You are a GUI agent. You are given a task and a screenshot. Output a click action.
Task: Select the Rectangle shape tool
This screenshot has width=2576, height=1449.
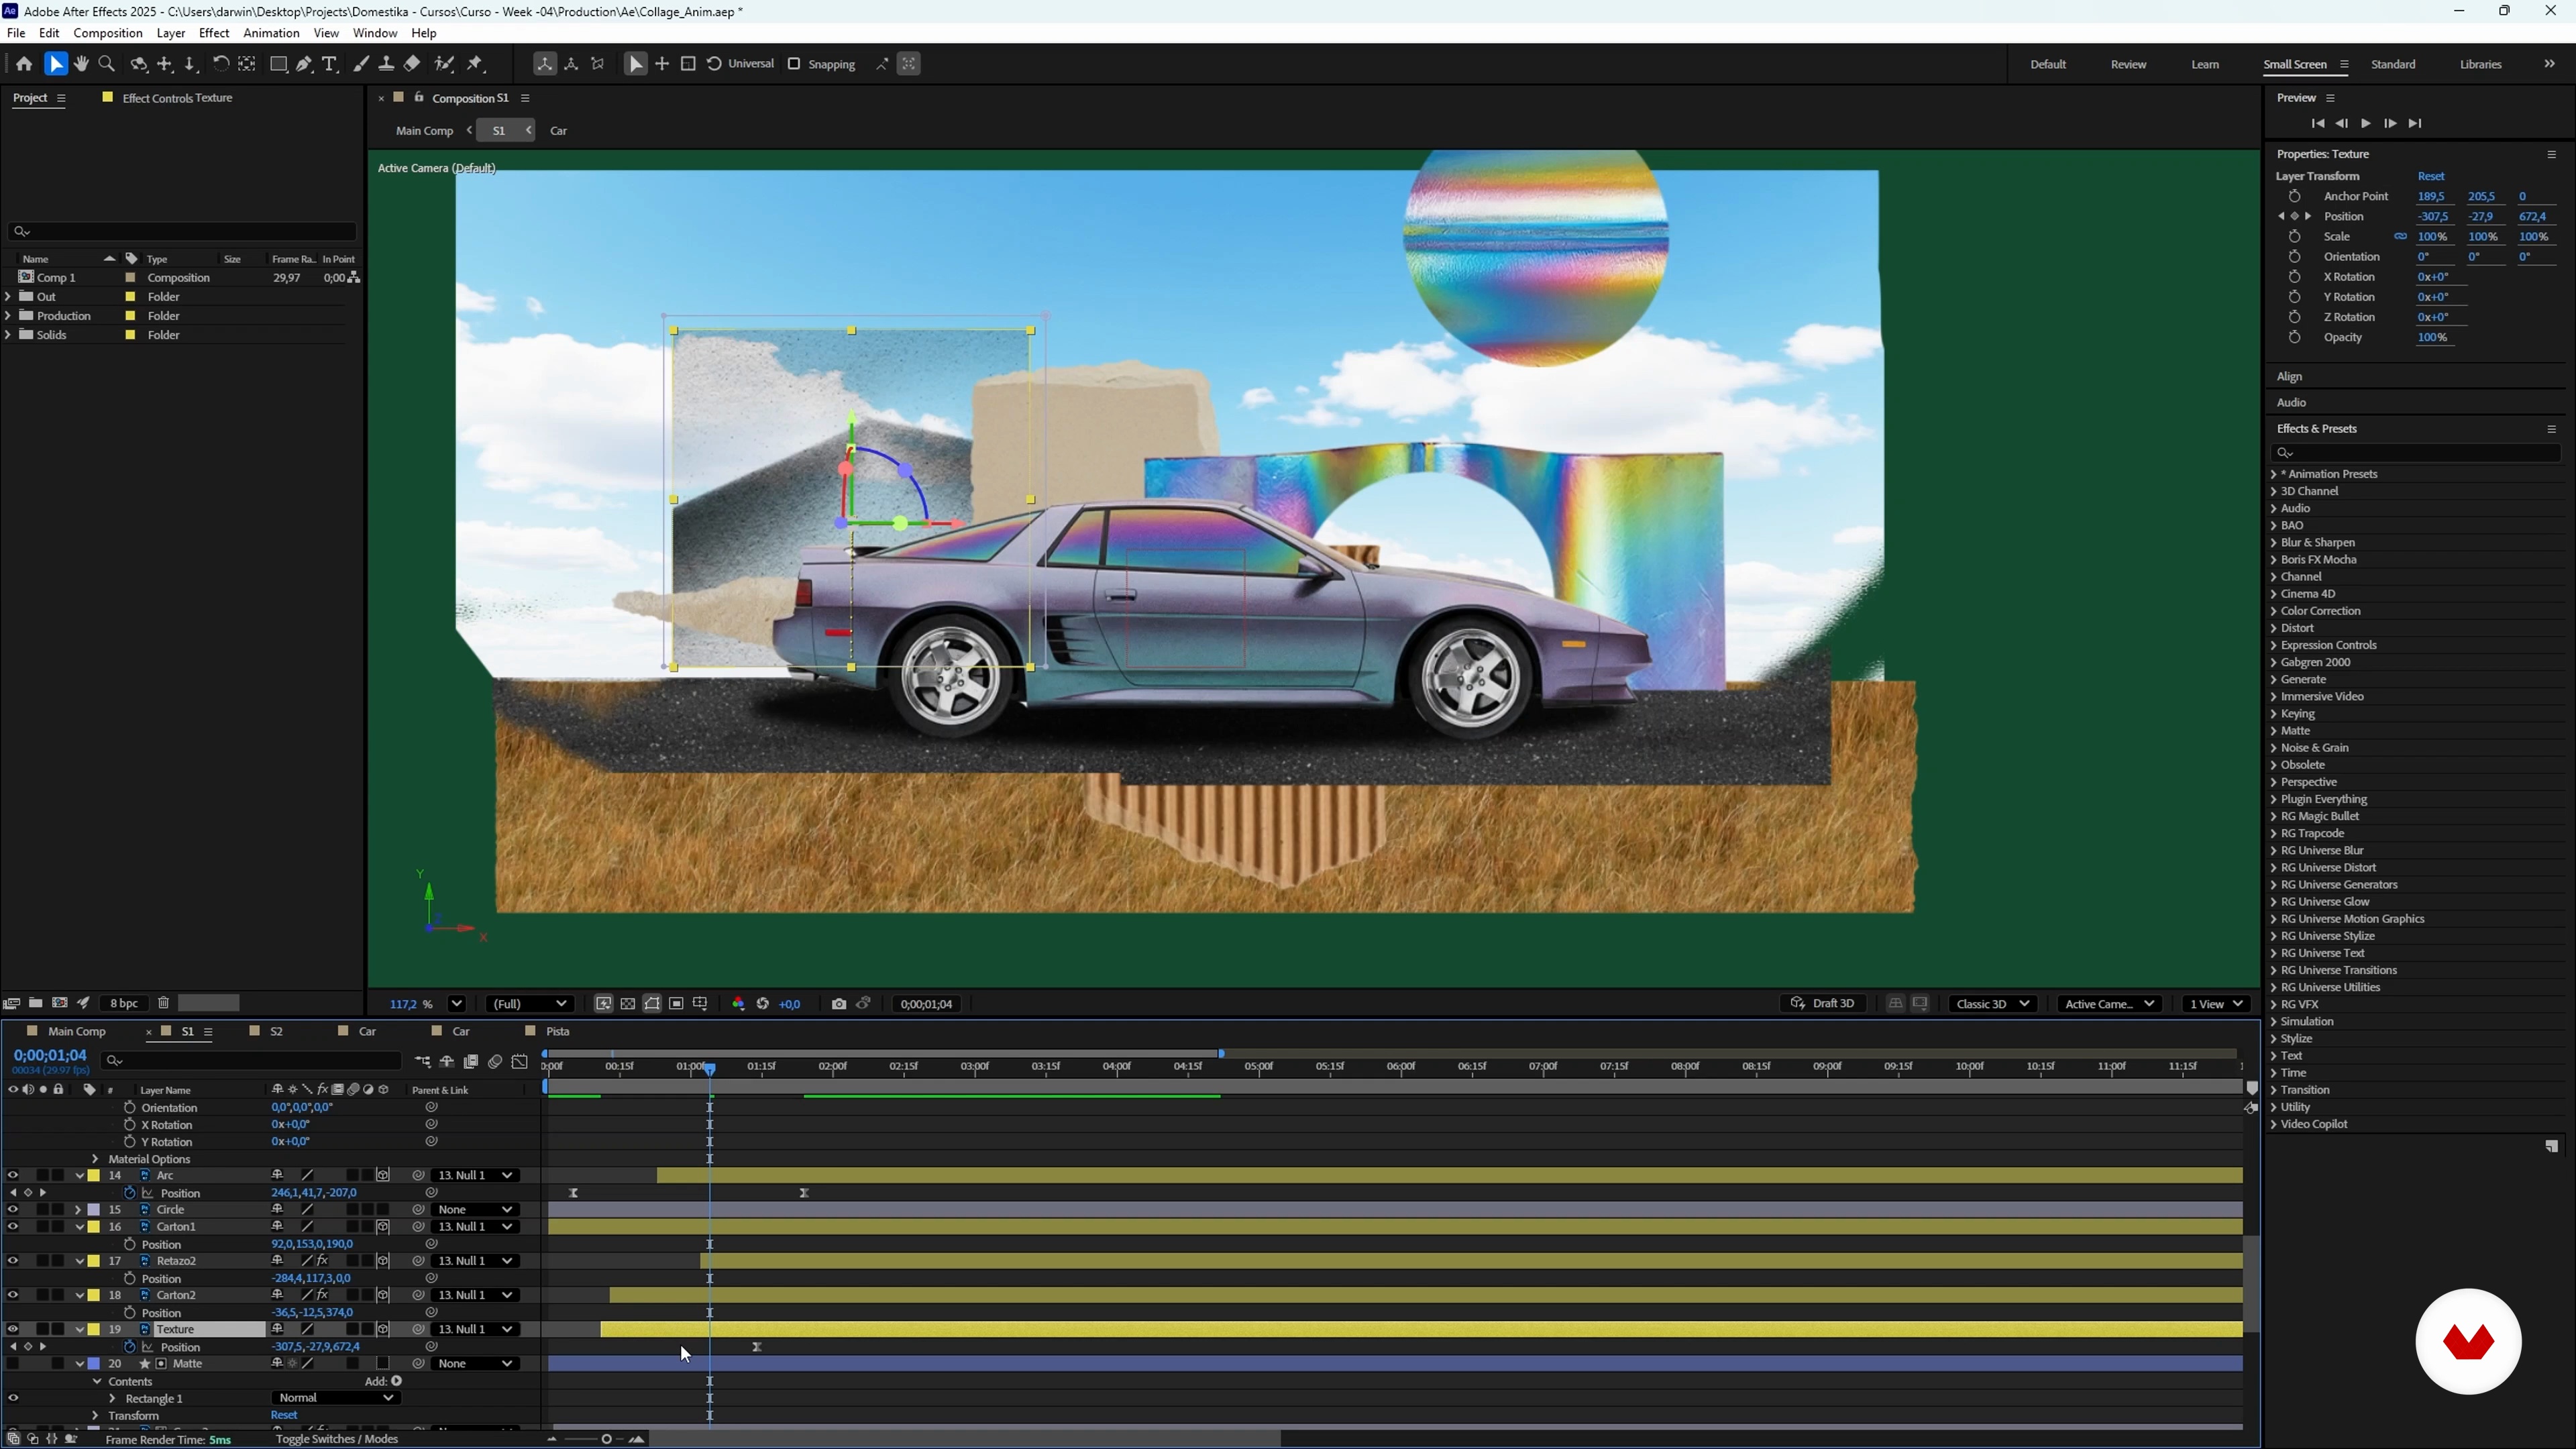(279, 64)
